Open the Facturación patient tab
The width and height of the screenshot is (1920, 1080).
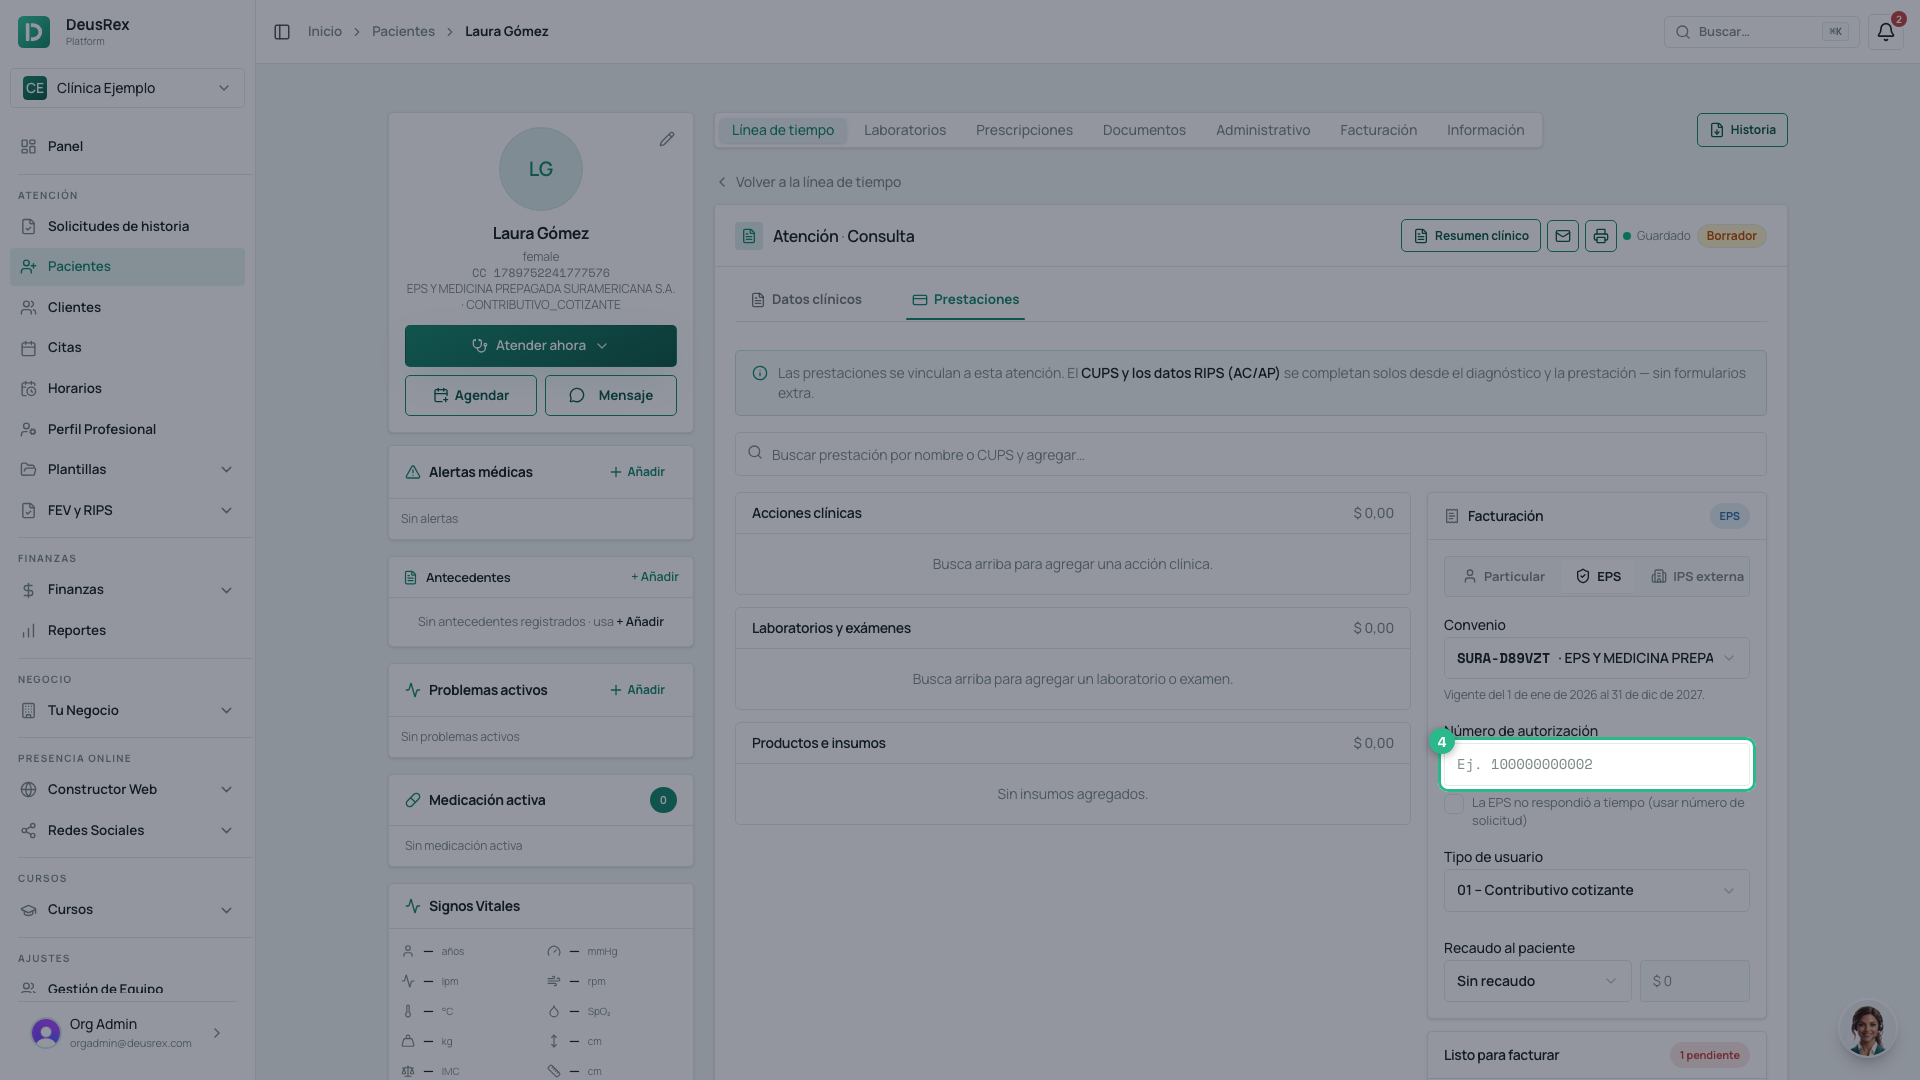click(1378, 130)
